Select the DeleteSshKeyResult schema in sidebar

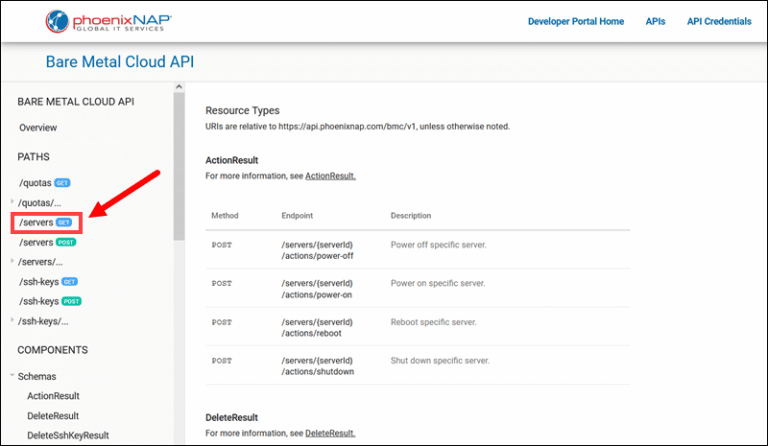(x=67, y=435)
